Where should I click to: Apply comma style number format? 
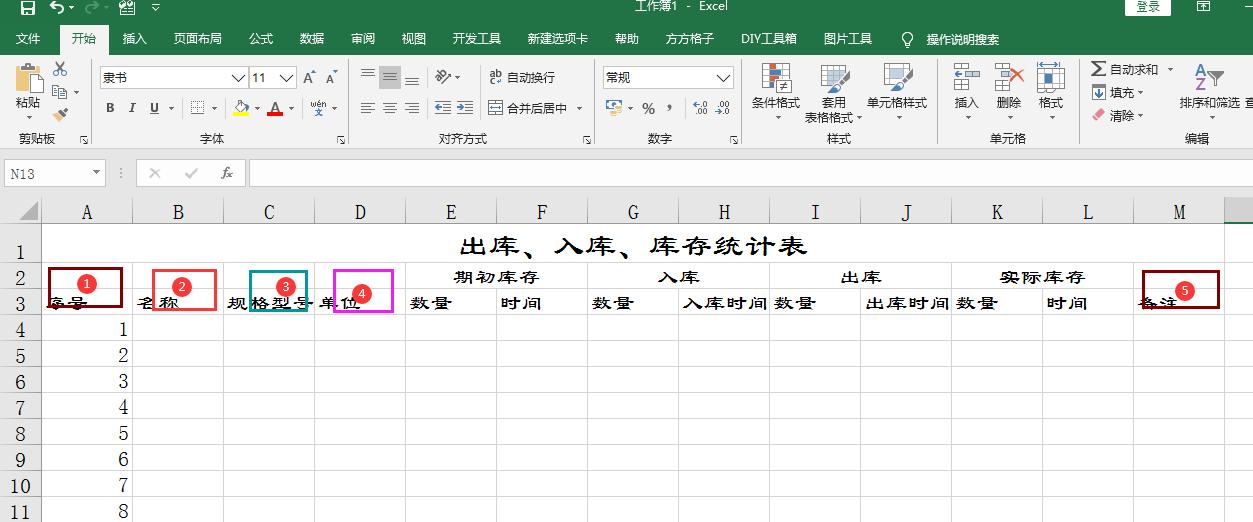pos(669,108)
